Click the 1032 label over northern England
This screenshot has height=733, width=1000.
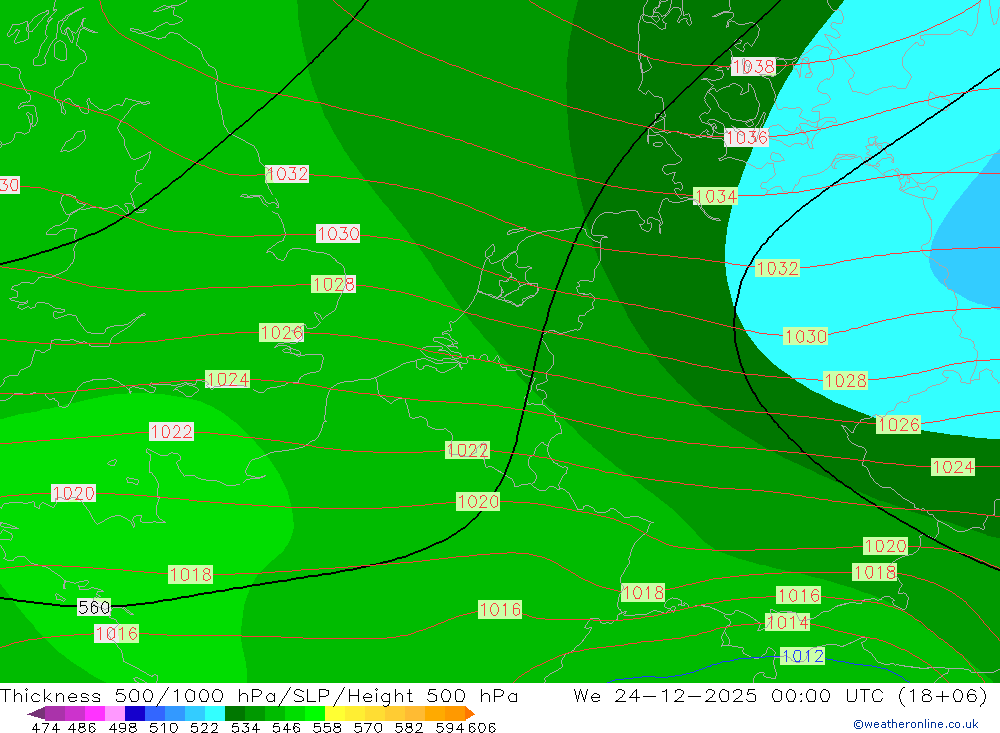[x=287, y=174]
